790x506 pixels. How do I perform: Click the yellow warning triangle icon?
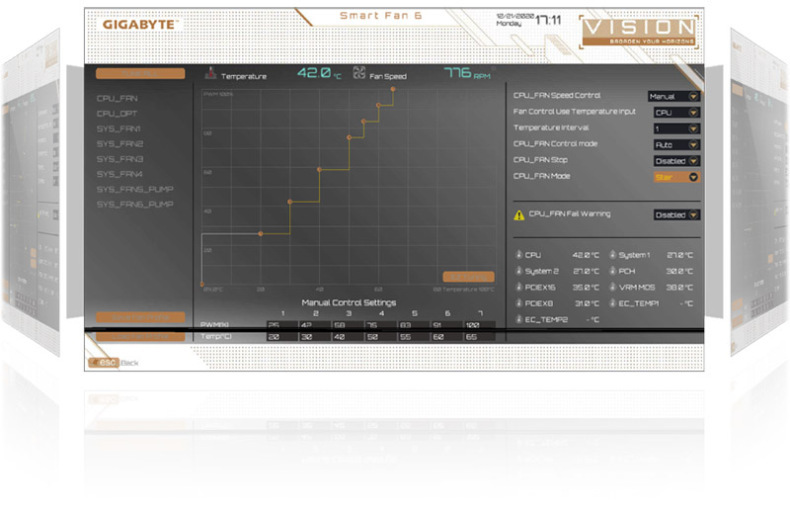pyautogui.click(x=519, y=215)
